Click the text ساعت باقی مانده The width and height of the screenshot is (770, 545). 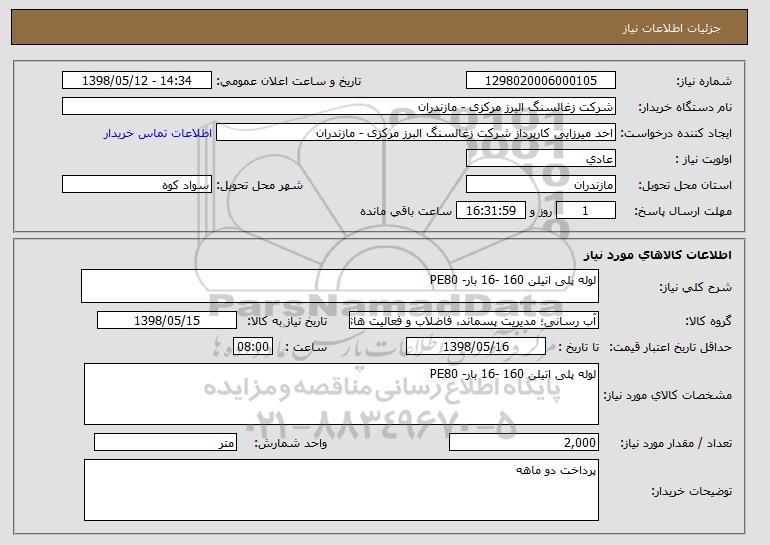(x=406, y=211)
